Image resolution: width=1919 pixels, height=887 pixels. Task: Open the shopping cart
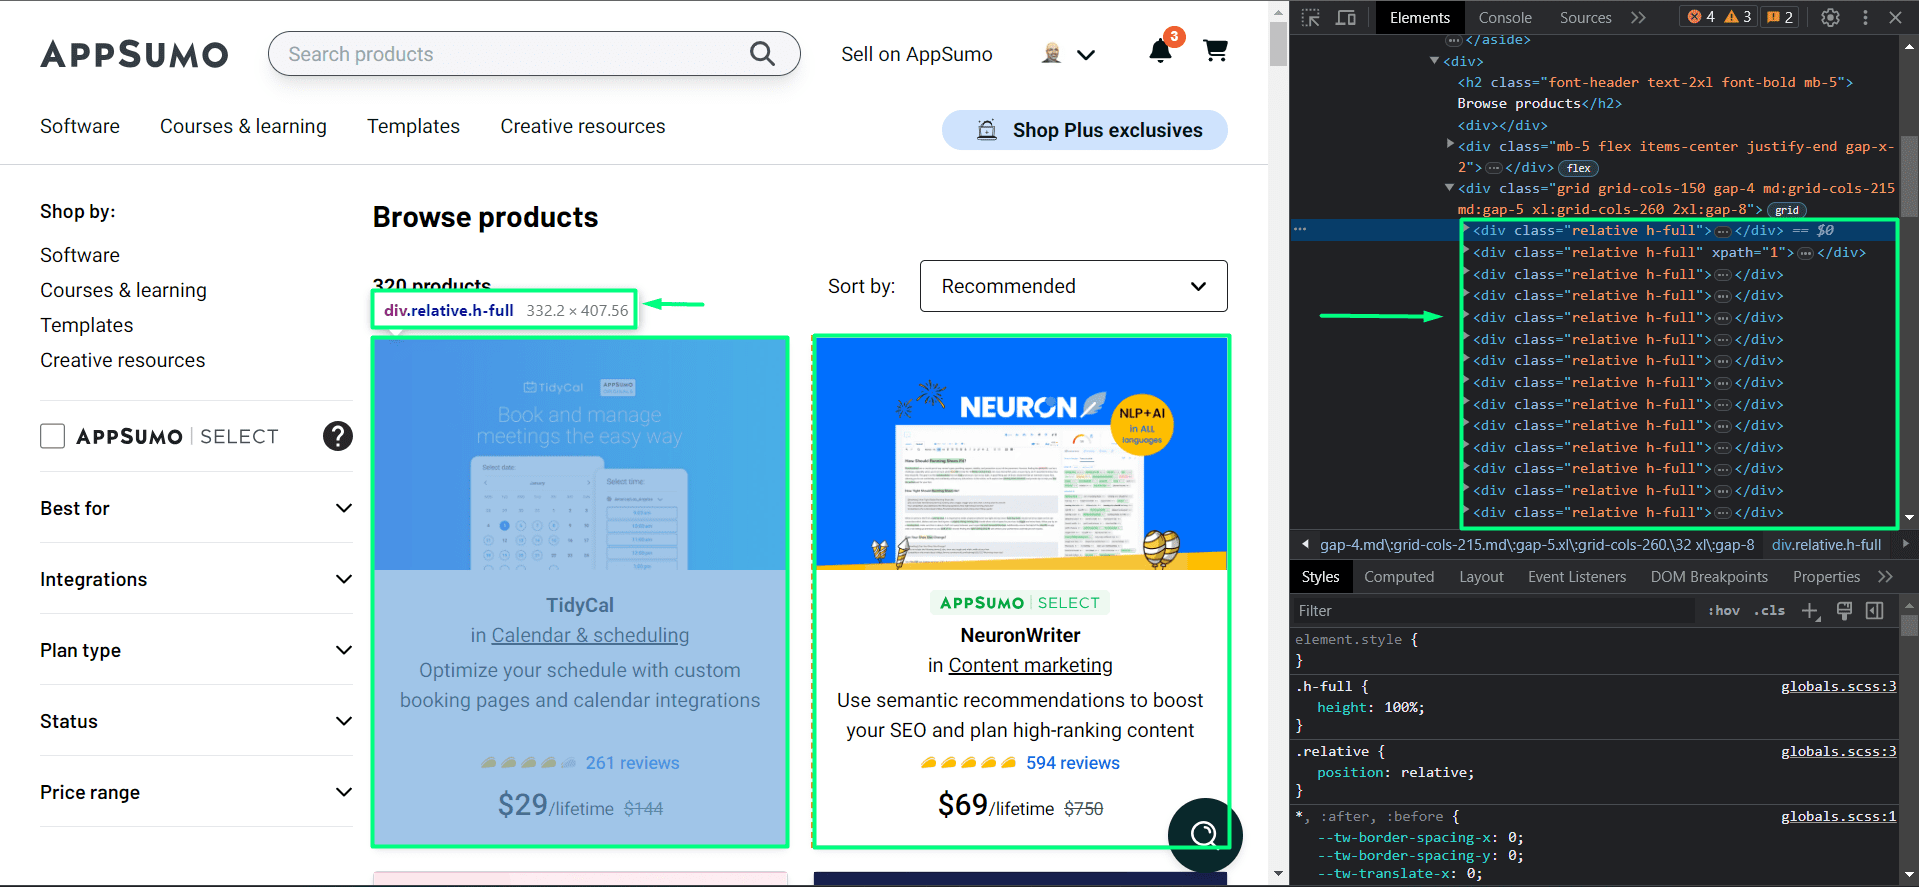[1215, 50]
